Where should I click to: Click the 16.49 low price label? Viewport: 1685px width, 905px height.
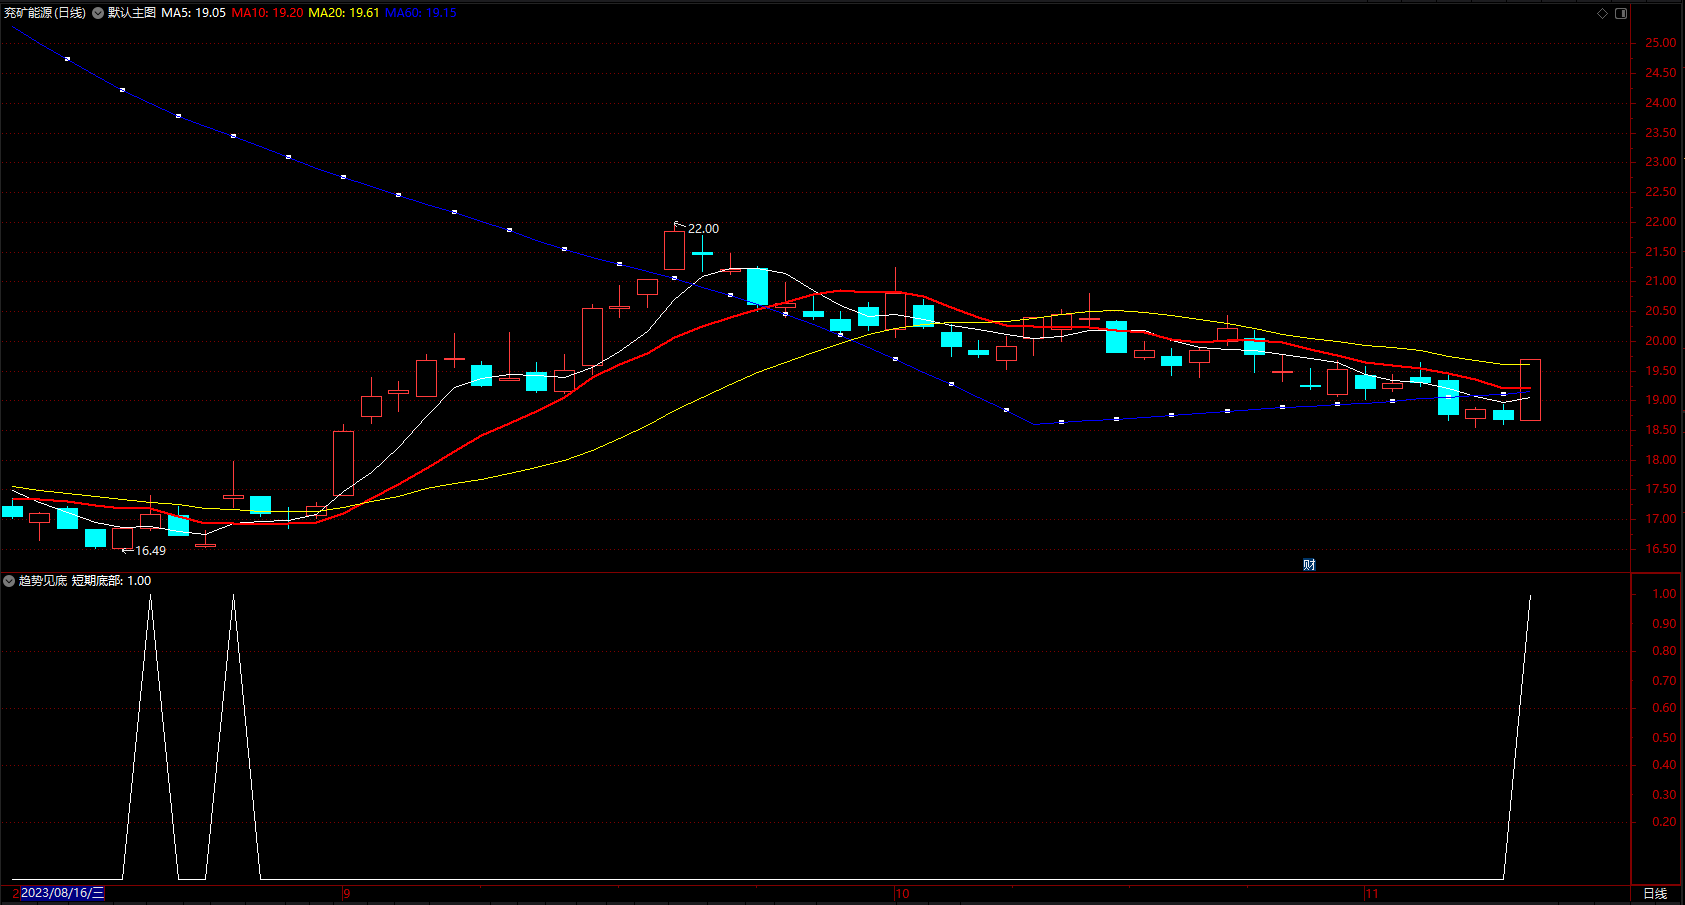coord(151,551)
